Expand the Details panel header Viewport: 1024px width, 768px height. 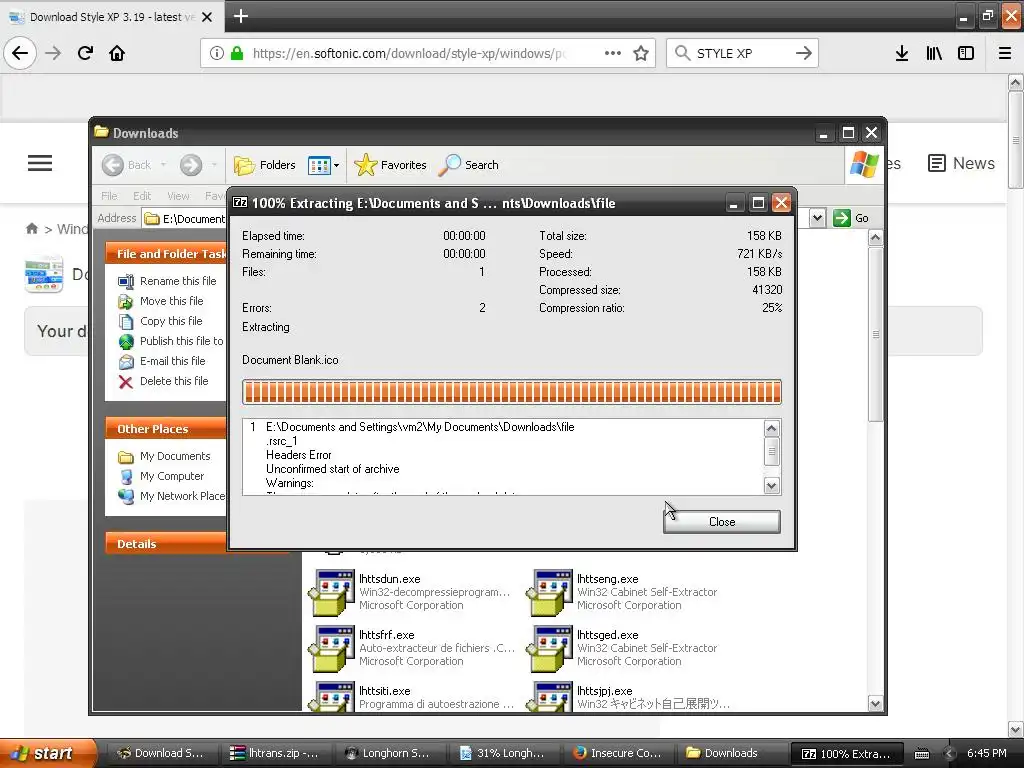click(166, 544)
